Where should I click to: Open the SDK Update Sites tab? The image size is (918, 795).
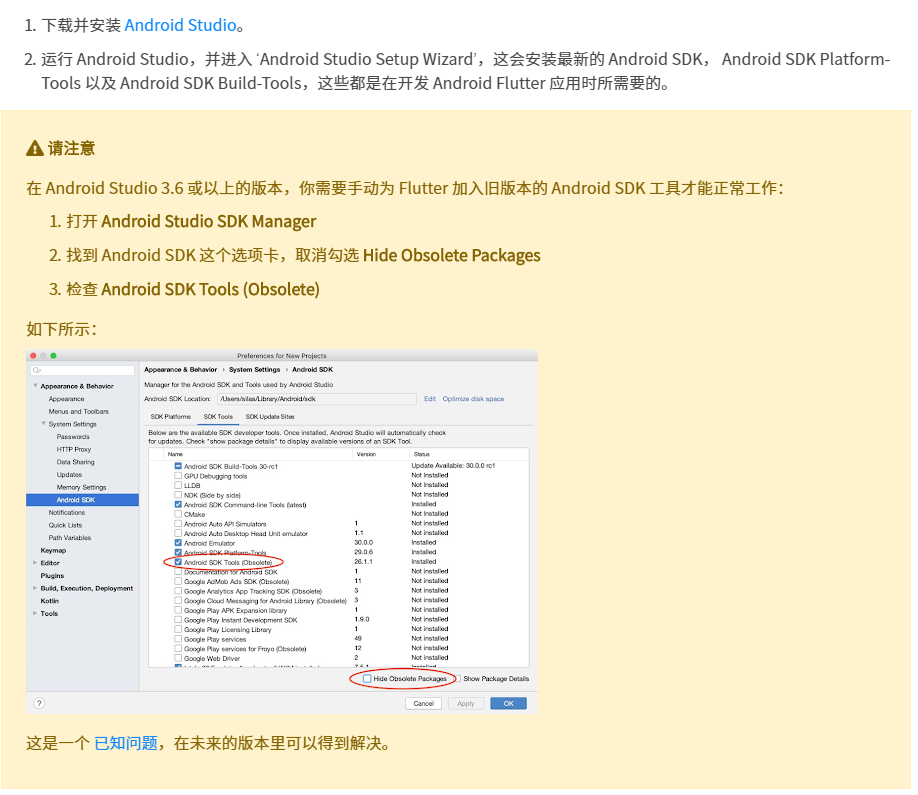coord(270,417)
